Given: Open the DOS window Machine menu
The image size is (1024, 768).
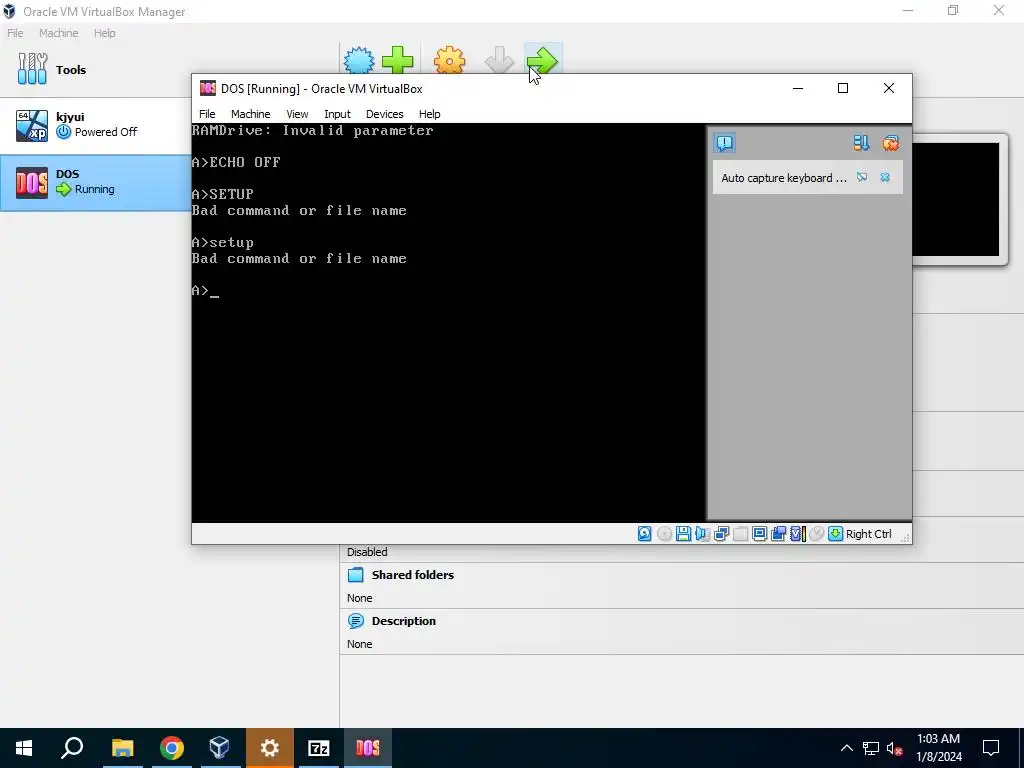Looking at the screenshot, I should click(250, 114).
